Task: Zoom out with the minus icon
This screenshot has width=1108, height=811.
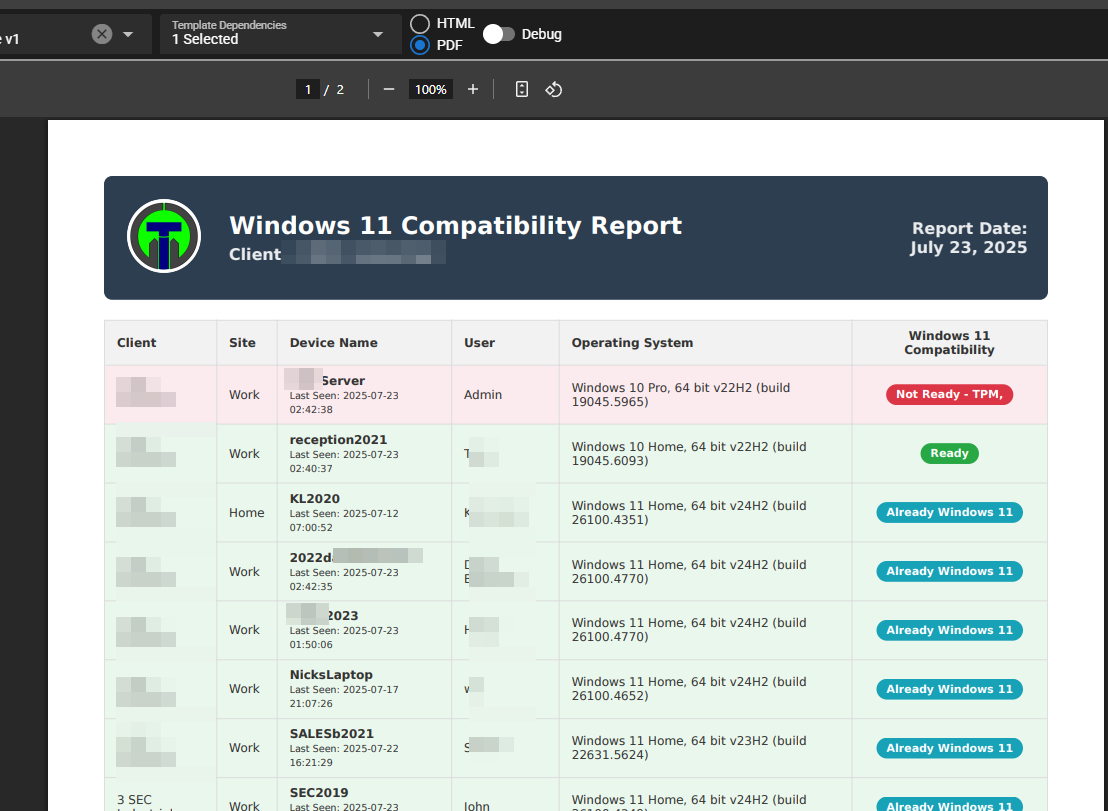Action: (389, 90)
